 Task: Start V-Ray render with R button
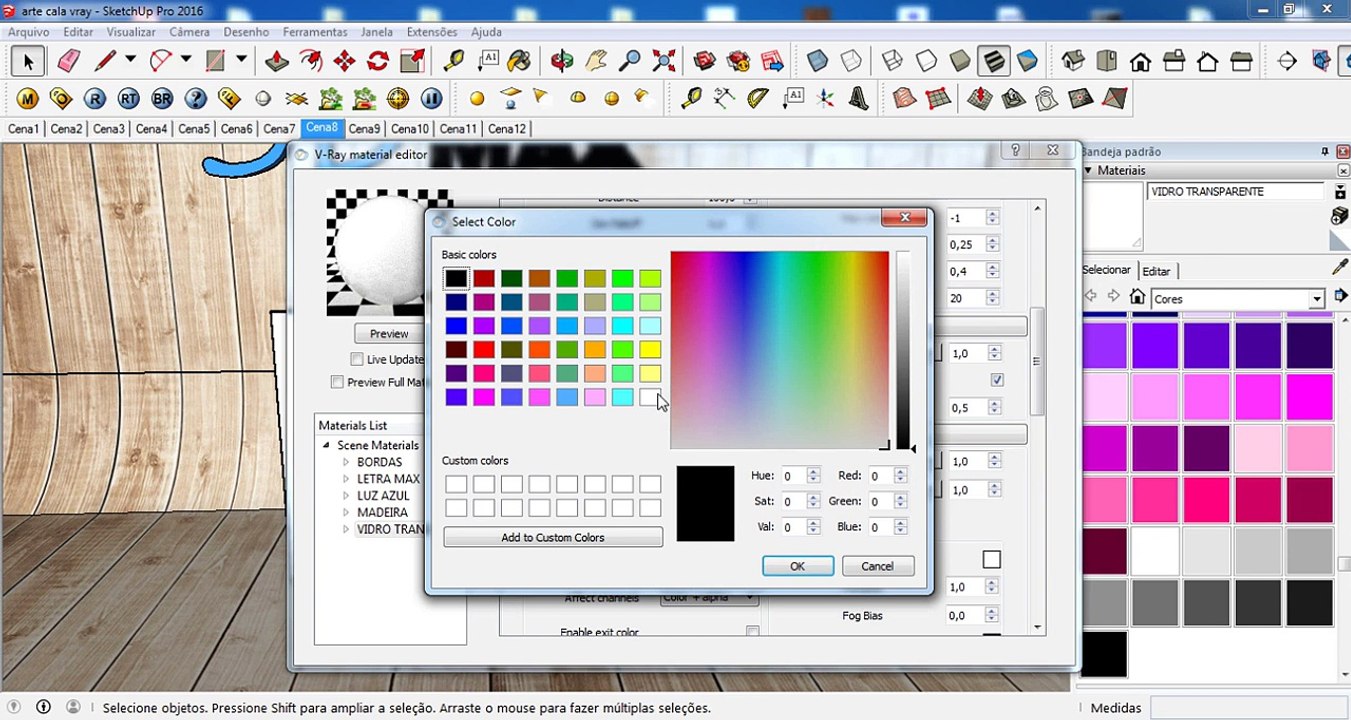pyautogui.click(x=95, y=99)
